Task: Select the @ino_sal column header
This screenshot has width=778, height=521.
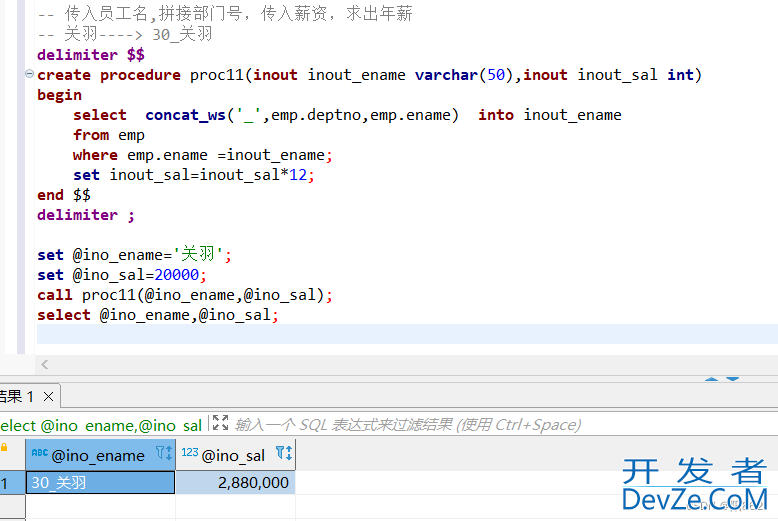Action: pyautogui.click(x=236, y=455)
